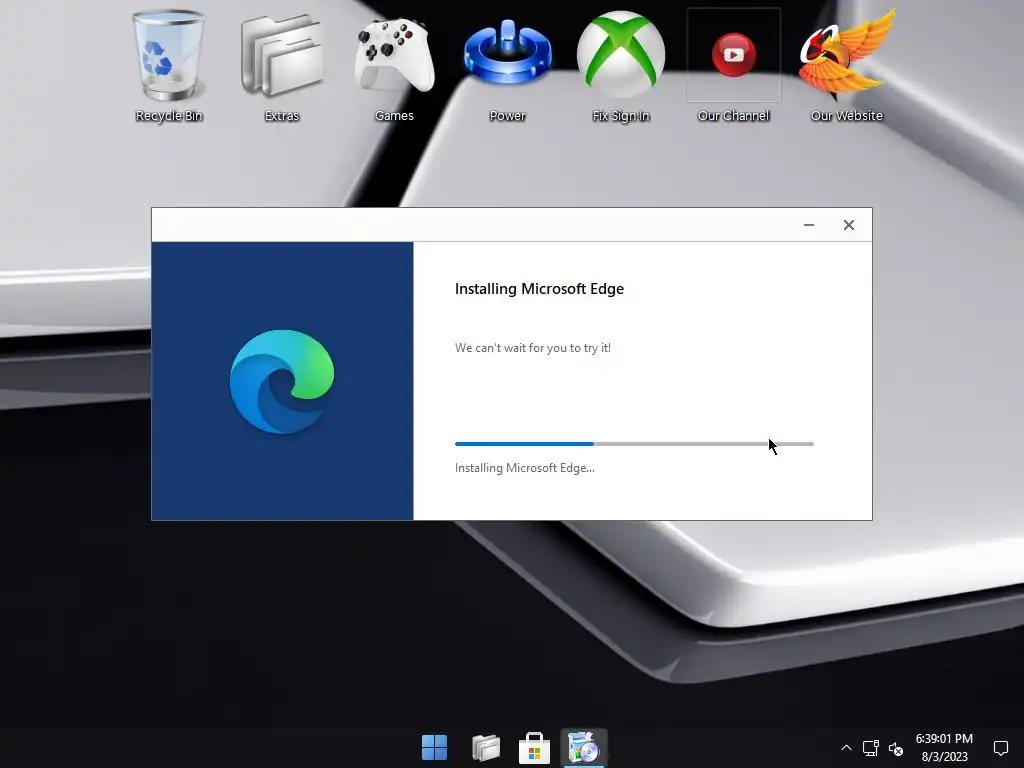Viewport: 1024px width, 768px height.
Task: Open the clock showing 6:39:01 PM
Action: pyautogui.click(x=944, y=739)
